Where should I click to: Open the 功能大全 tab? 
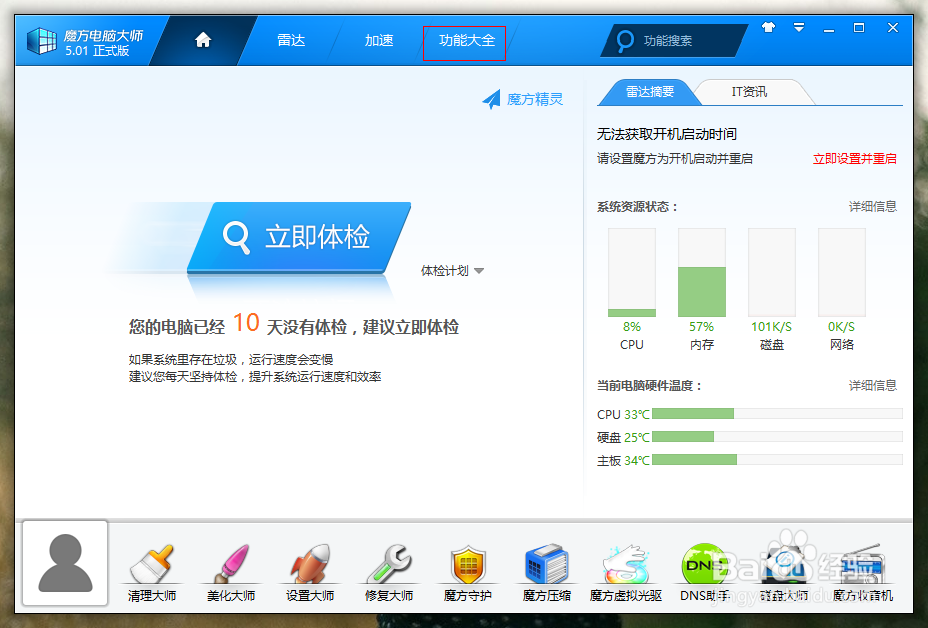coord(467,40)
